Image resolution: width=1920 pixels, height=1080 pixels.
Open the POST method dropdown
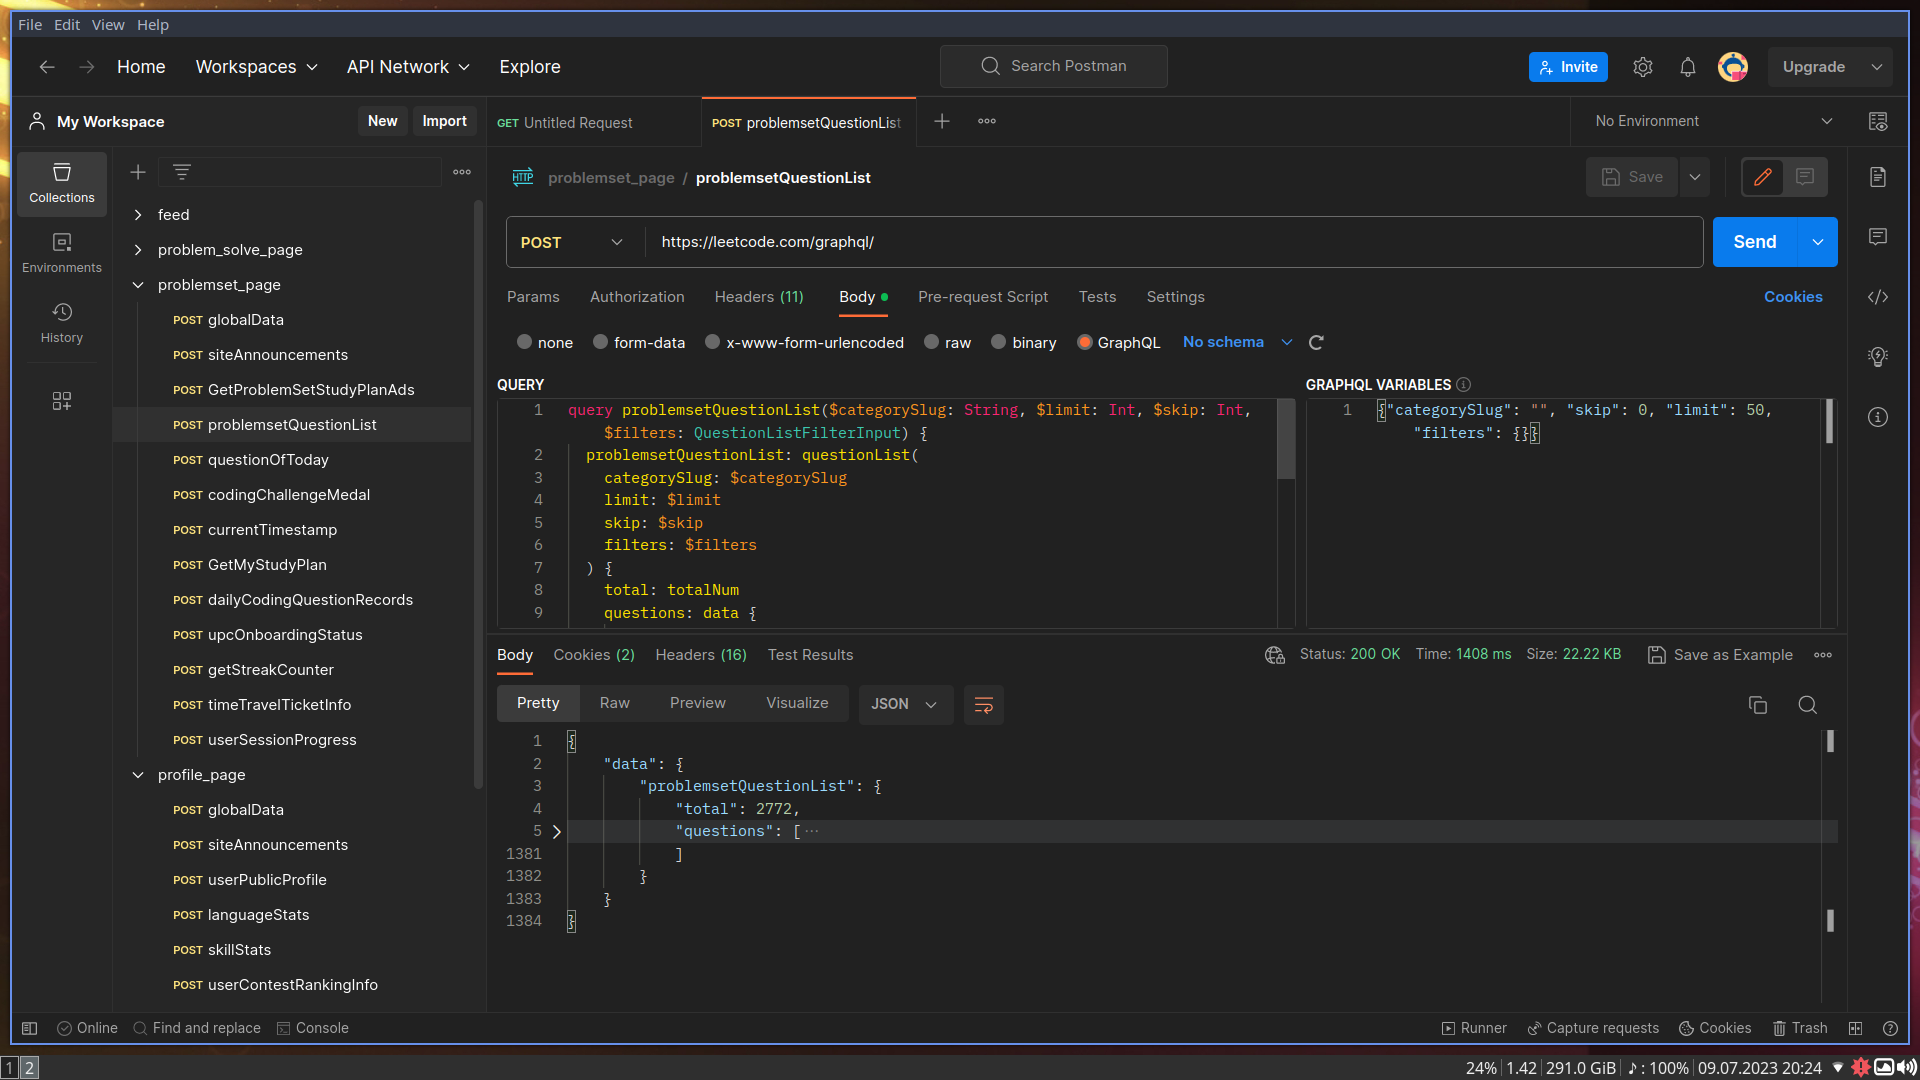click(572, 243)
